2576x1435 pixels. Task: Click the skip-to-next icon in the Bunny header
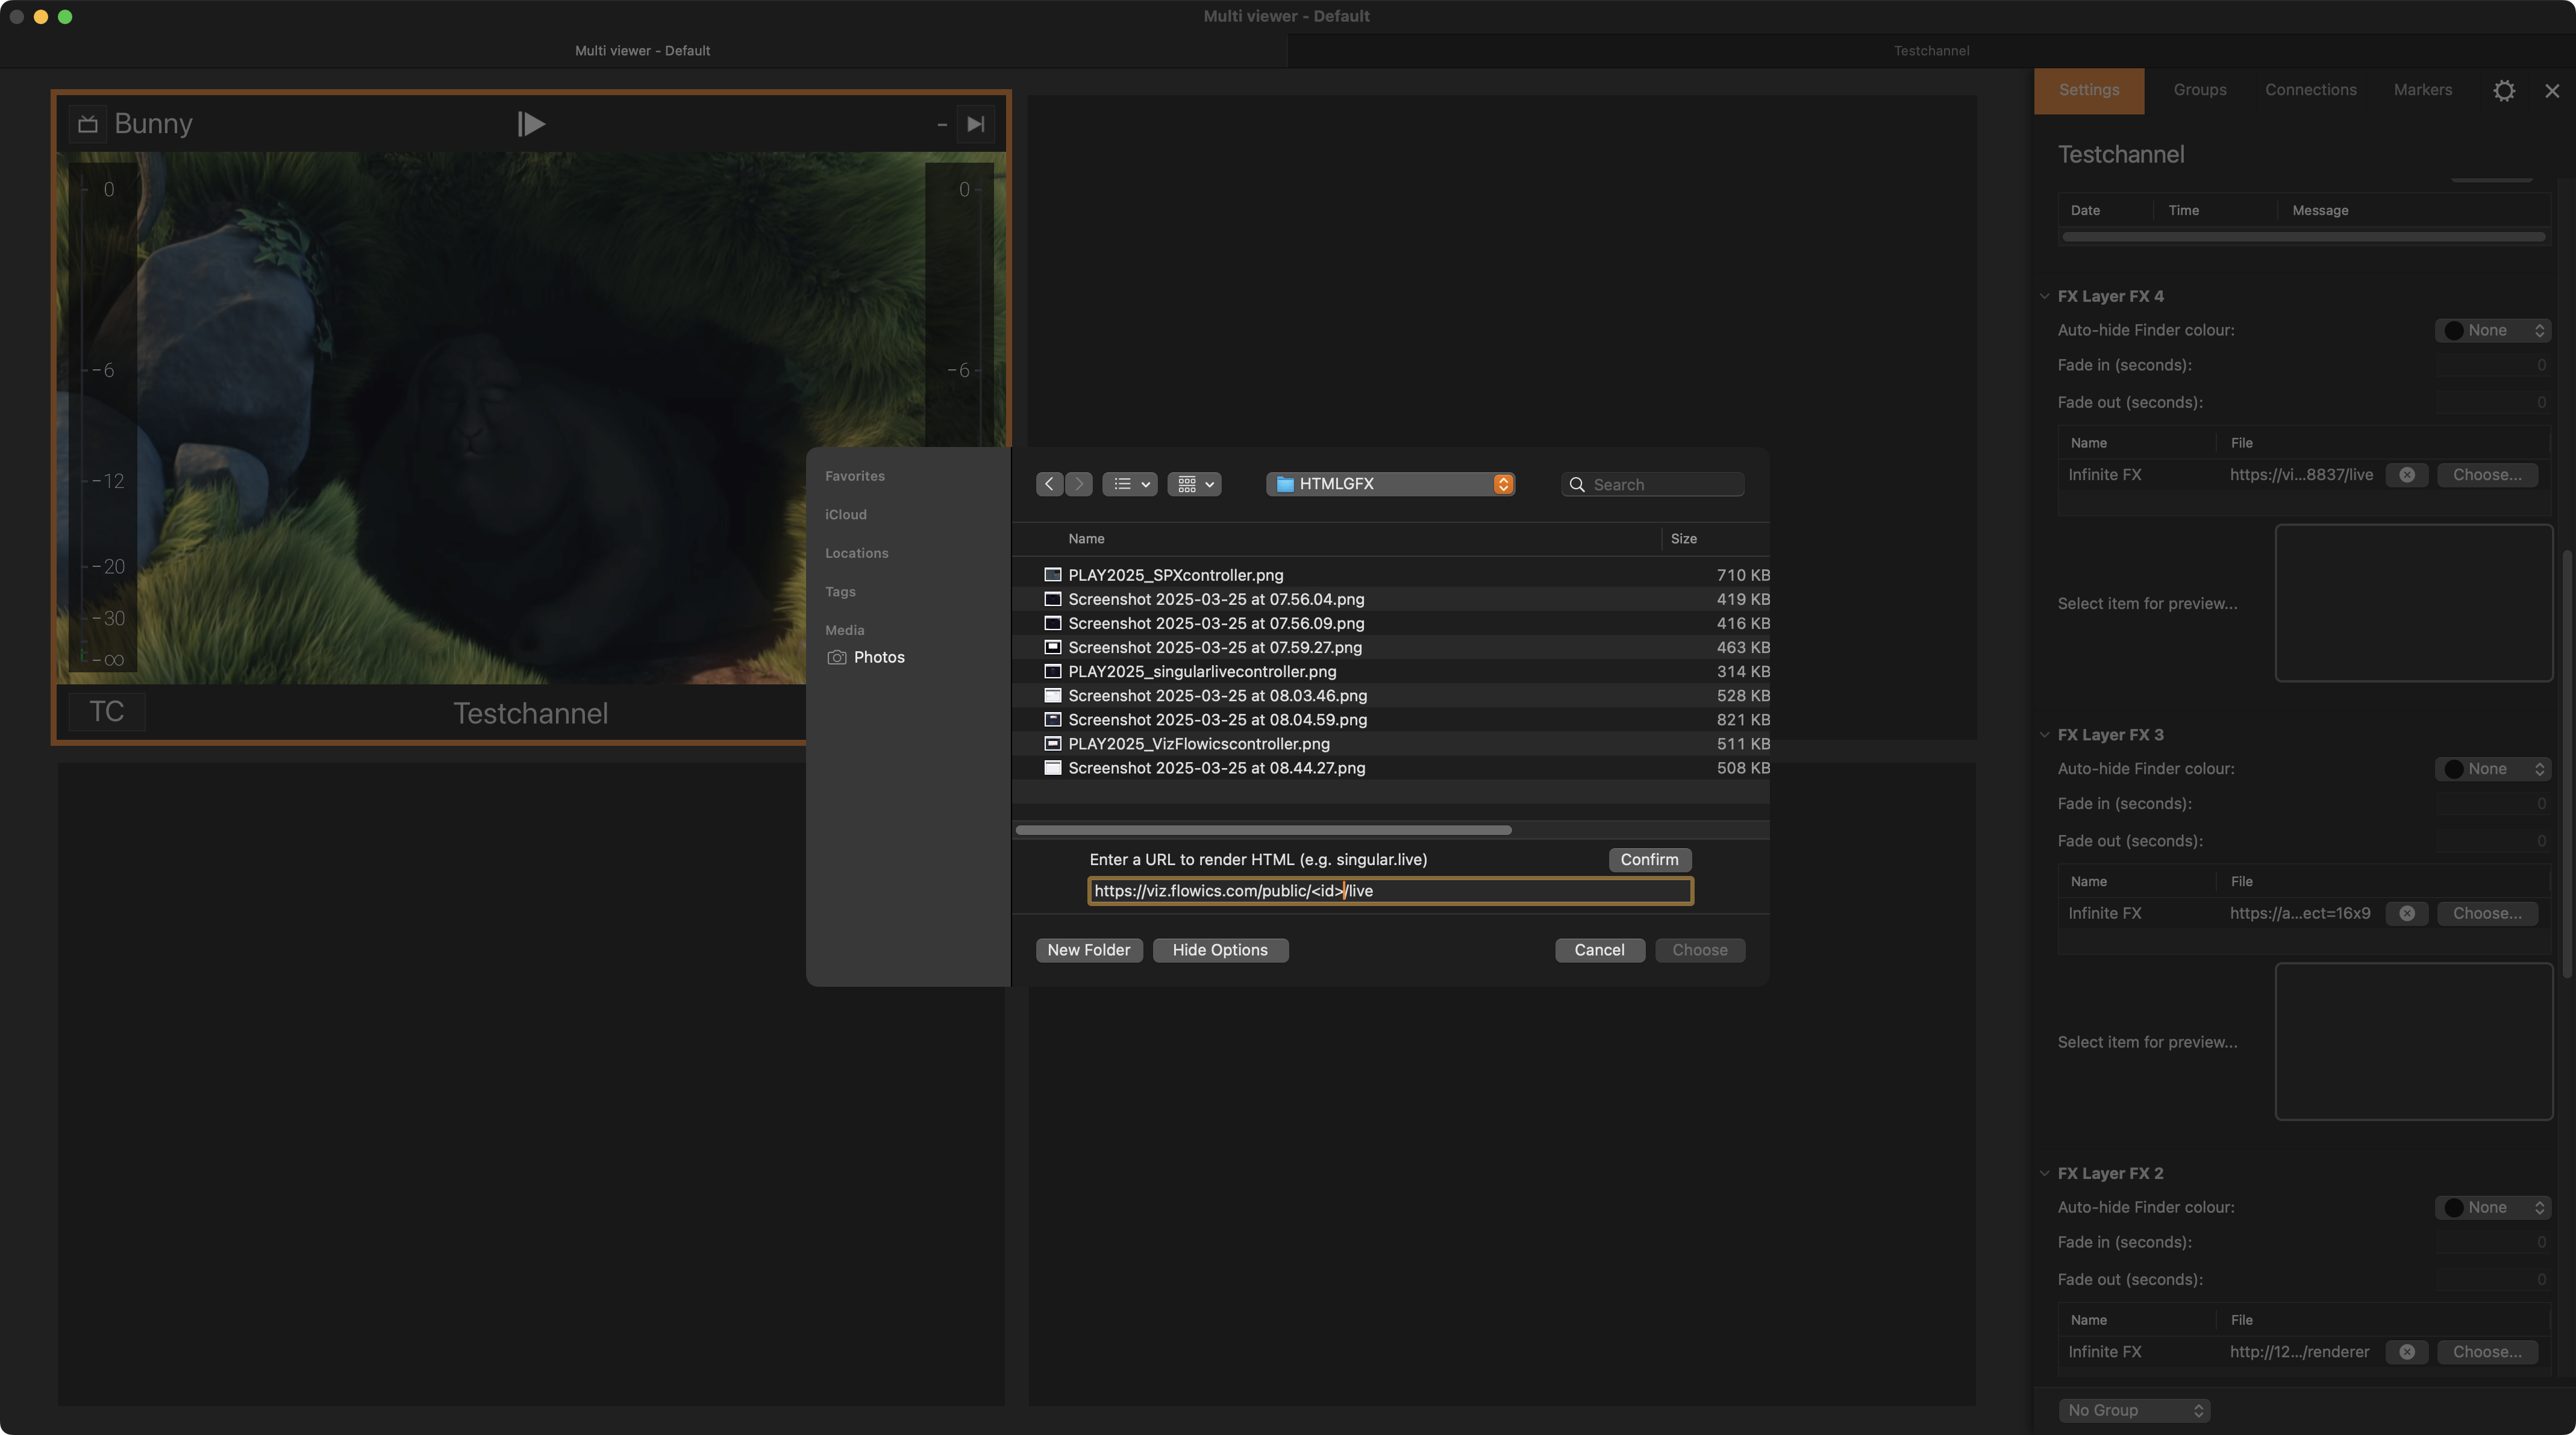tap(975, 124)
